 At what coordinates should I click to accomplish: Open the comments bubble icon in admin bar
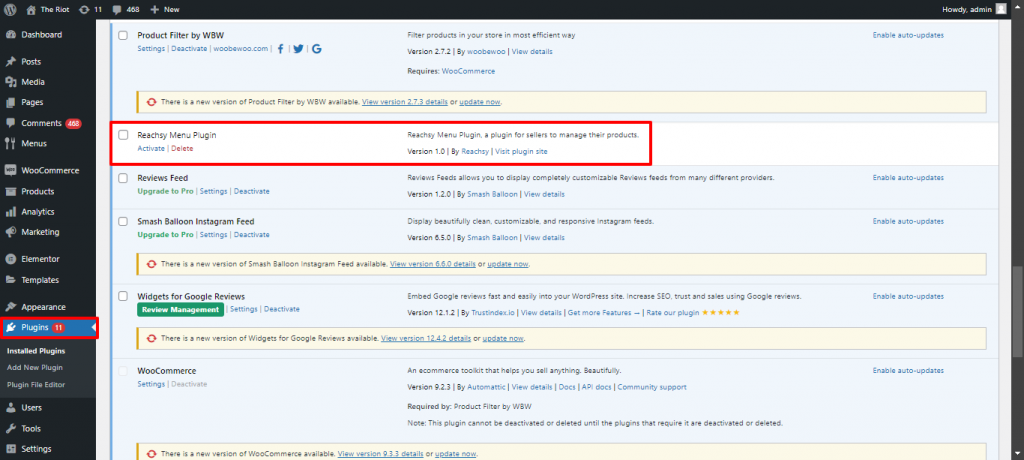[x=117, y=9]
